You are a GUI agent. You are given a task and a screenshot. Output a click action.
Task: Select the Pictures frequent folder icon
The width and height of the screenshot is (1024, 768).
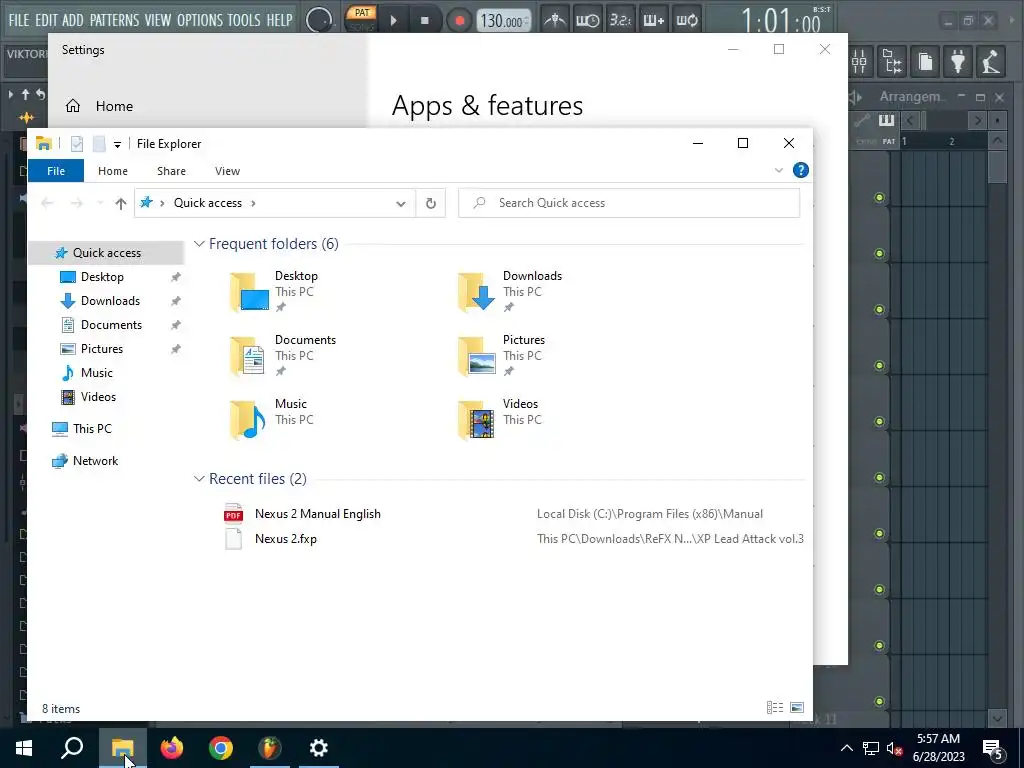tap(477, 356)
